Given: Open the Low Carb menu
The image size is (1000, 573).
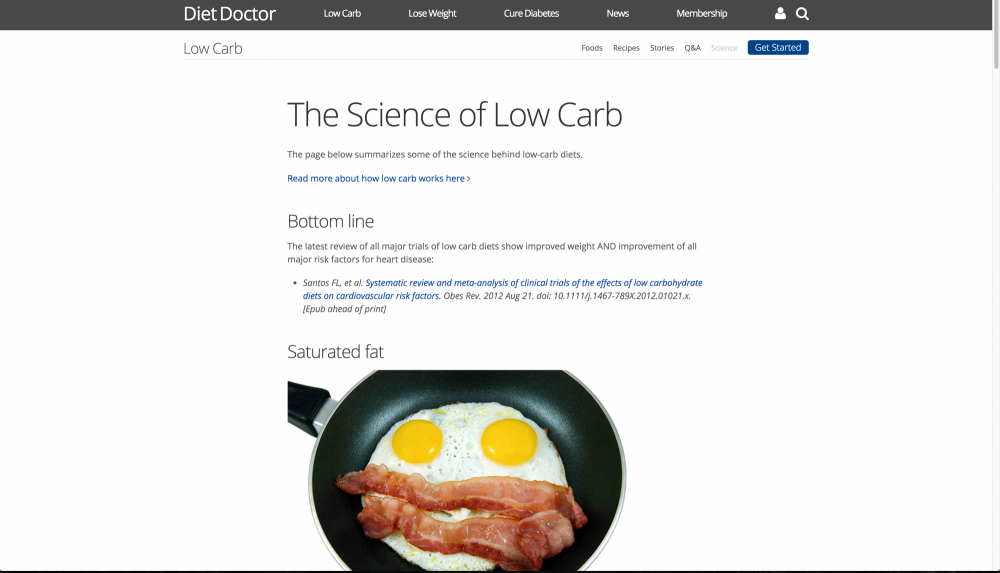Looking at the screenshot, I should coord(342,14).
